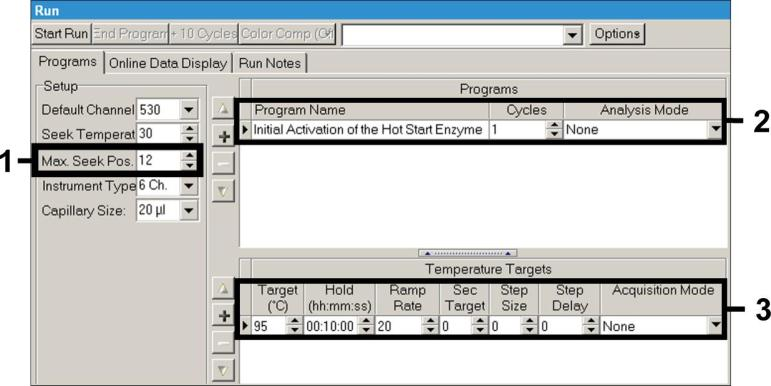Move program up with Programs up-arrow icon
771x386 pixels.
coord(224,109)
